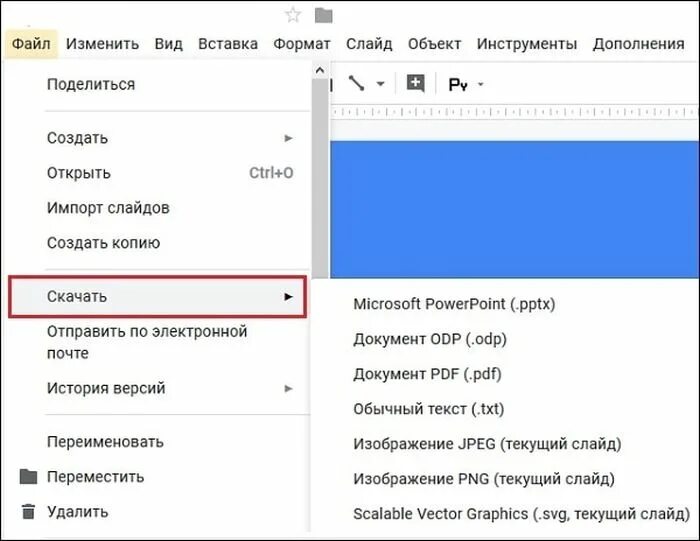Click the blue slide canvas

pyautogui.click(x=514, y=209)
